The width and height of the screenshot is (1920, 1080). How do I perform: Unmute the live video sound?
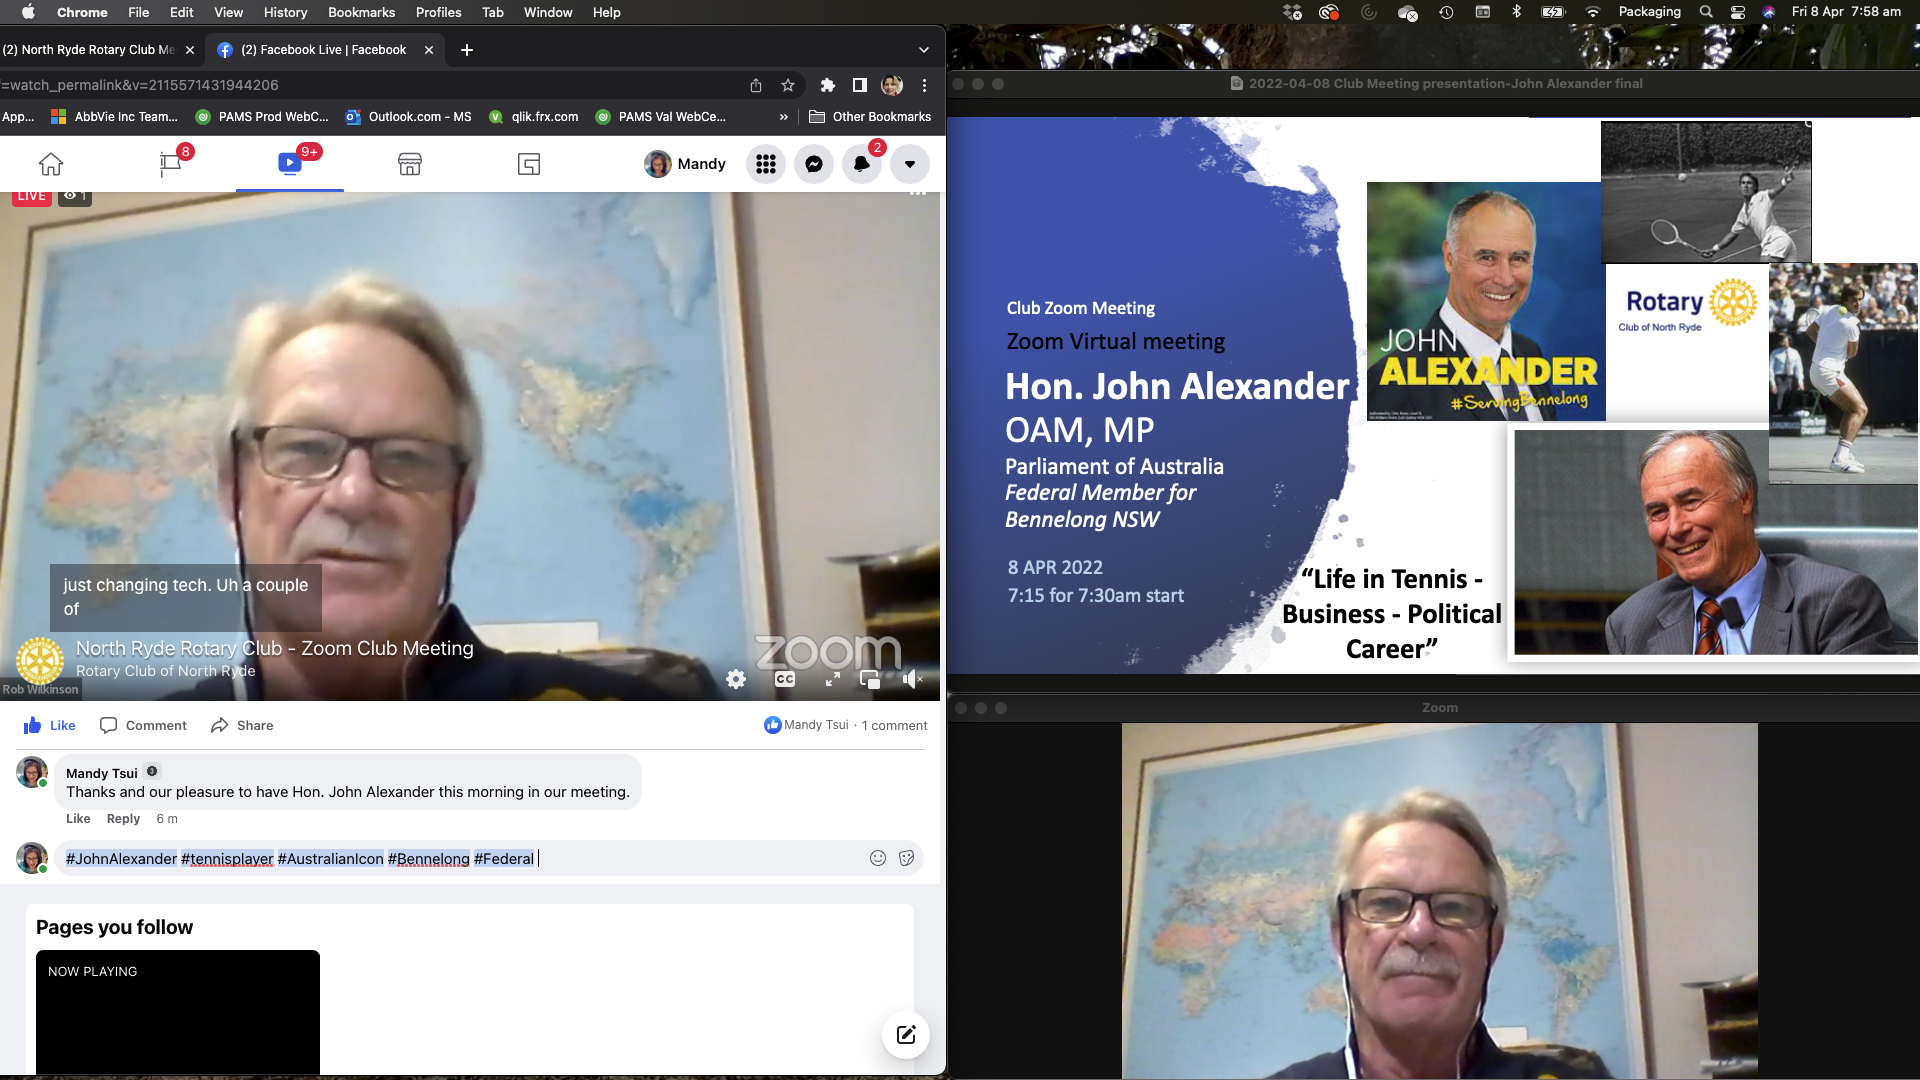911,679
